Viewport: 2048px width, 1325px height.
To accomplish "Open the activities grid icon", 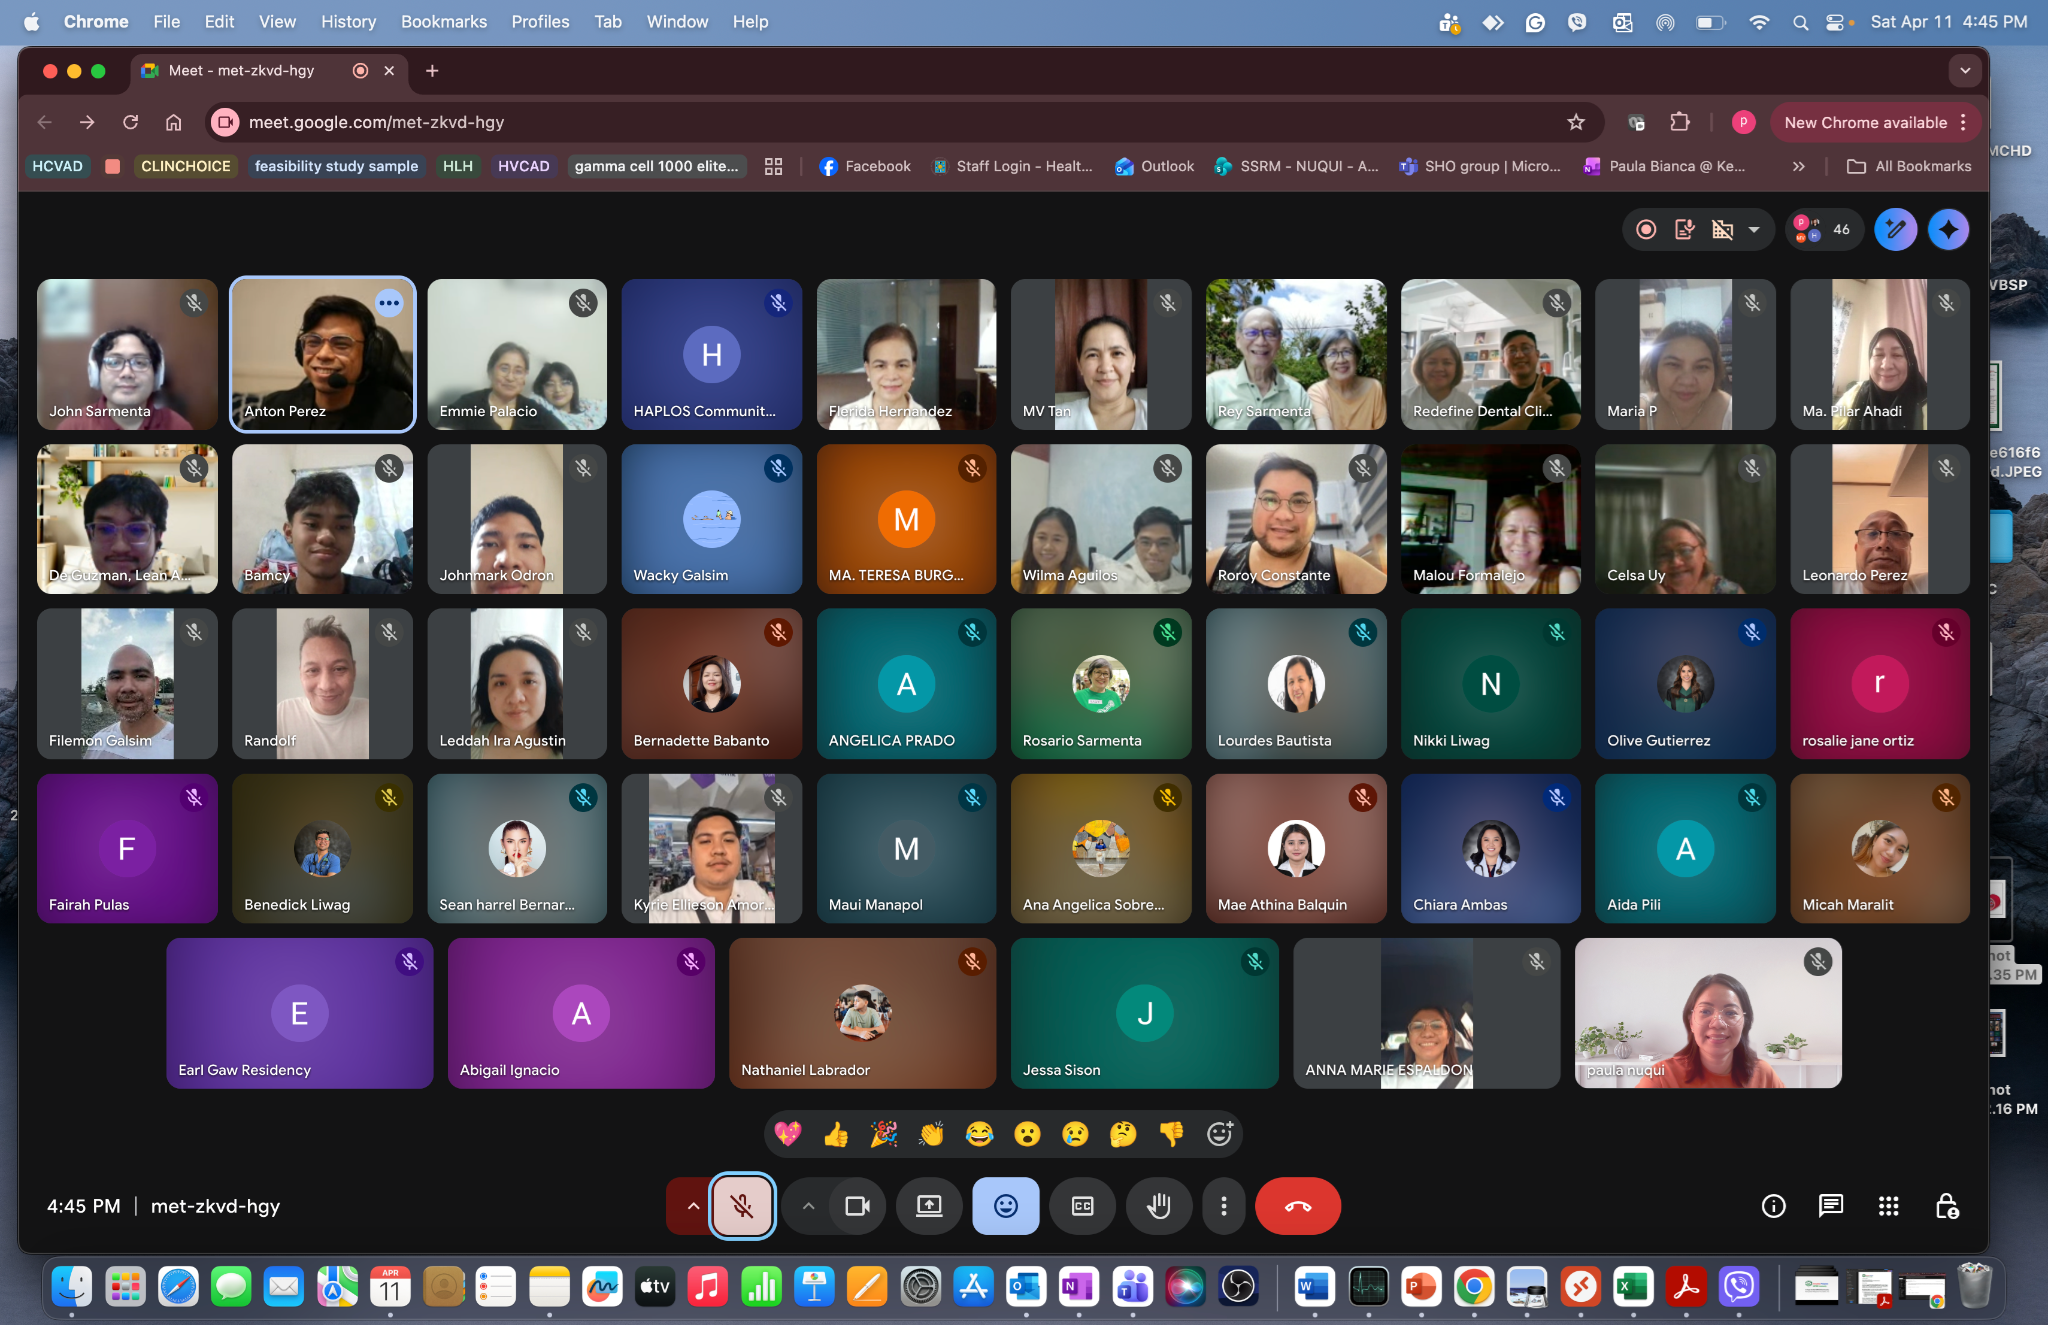I will click(1888, 1206).
